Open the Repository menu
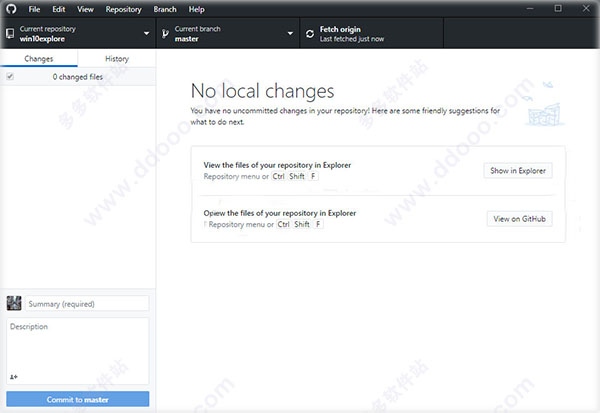The width and height of the screenshot is (600, 413). (123, 9)
